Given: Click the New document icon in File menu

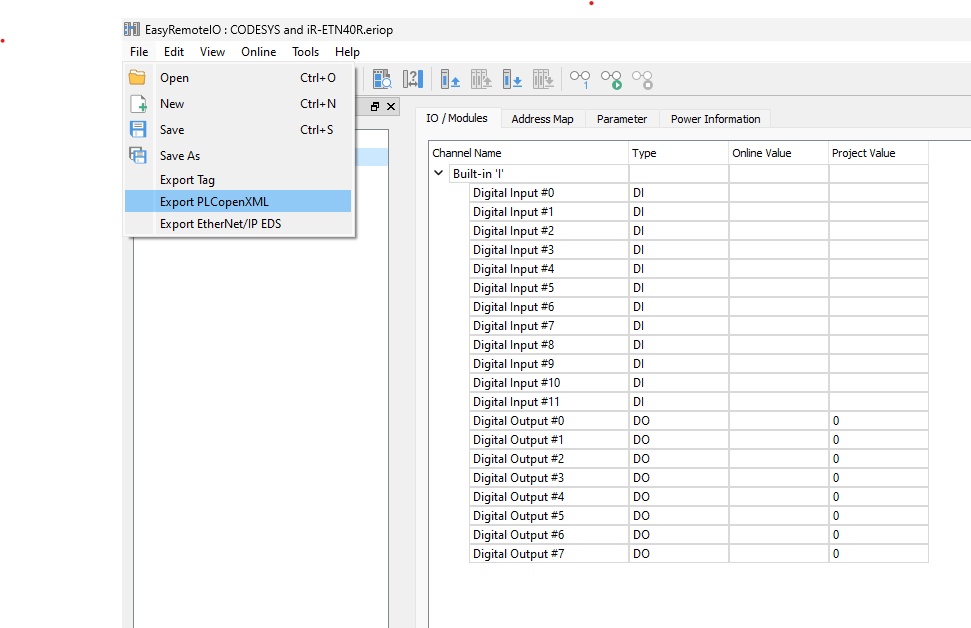Looking at the screenshot, I should pyautogui.click(x=138, y=103).
